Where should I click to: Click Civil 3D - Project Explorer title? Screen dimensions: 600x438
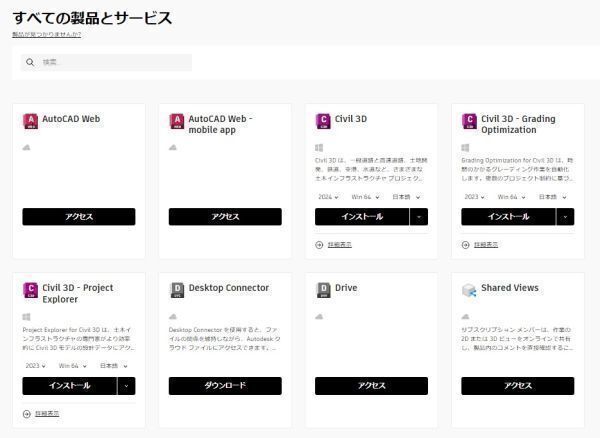click(78, 293)
